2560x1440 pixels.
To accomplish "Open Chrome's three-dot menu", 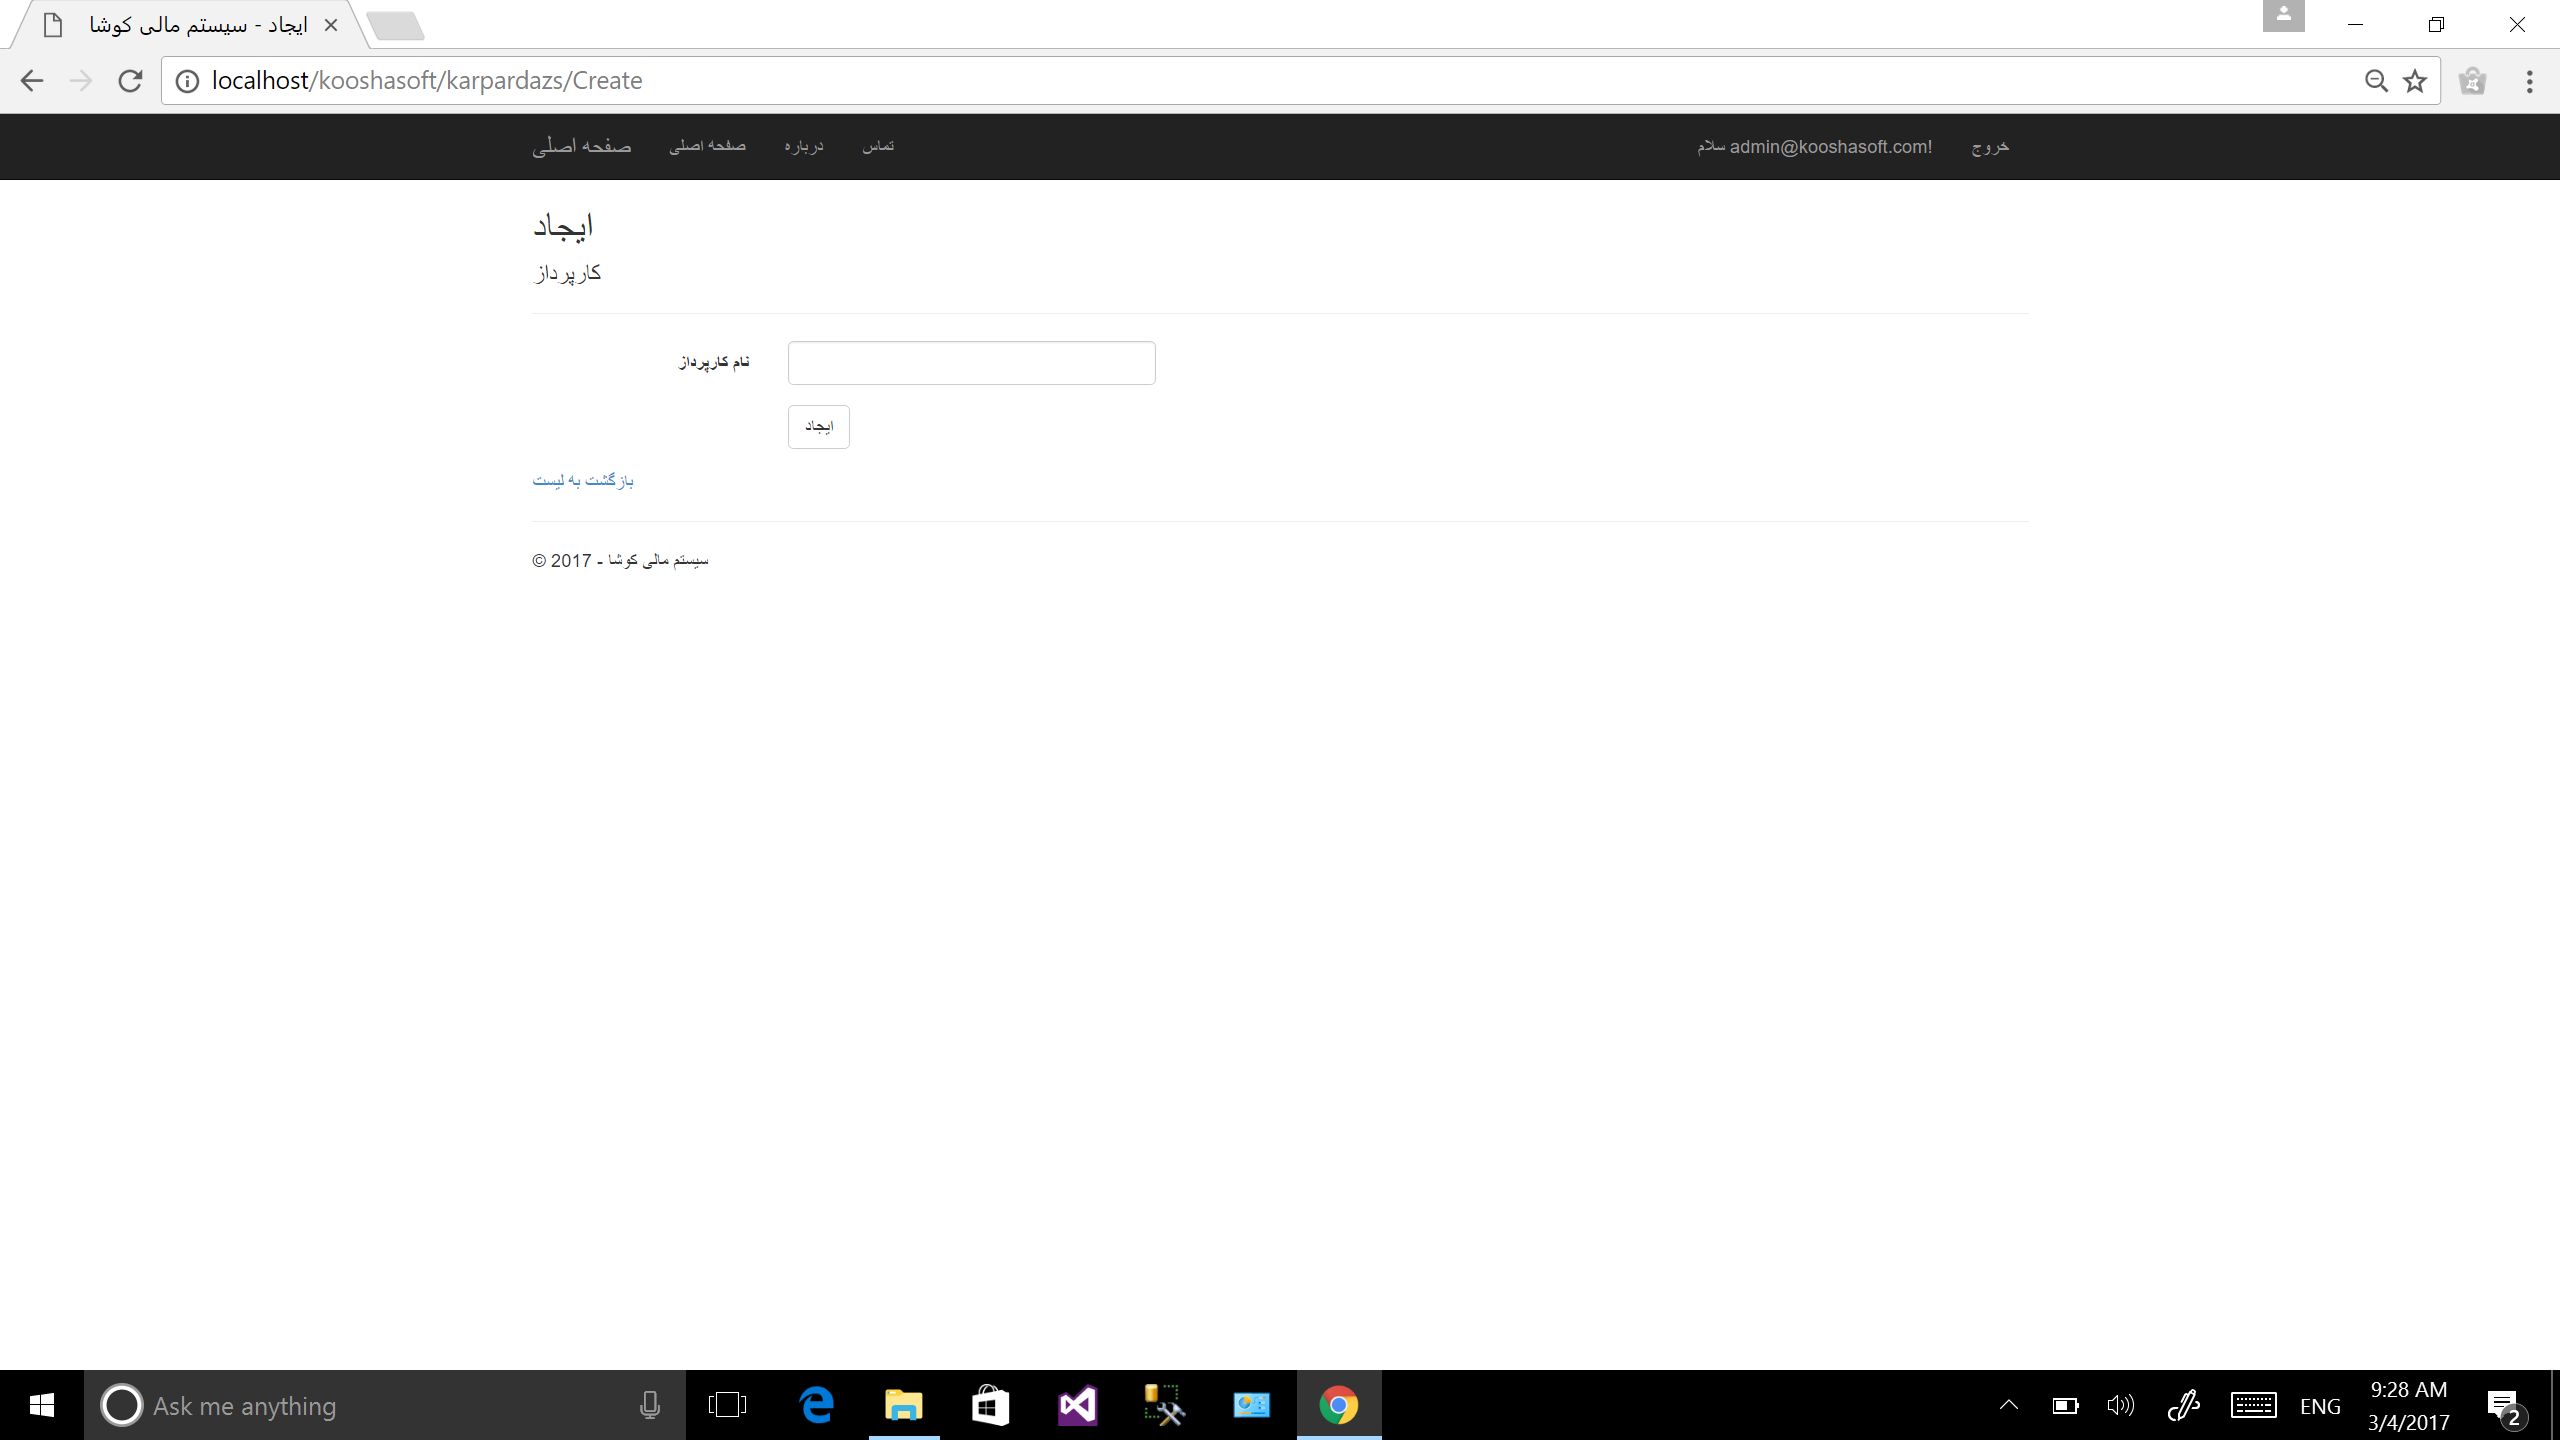I will (x=2529, y=81).
